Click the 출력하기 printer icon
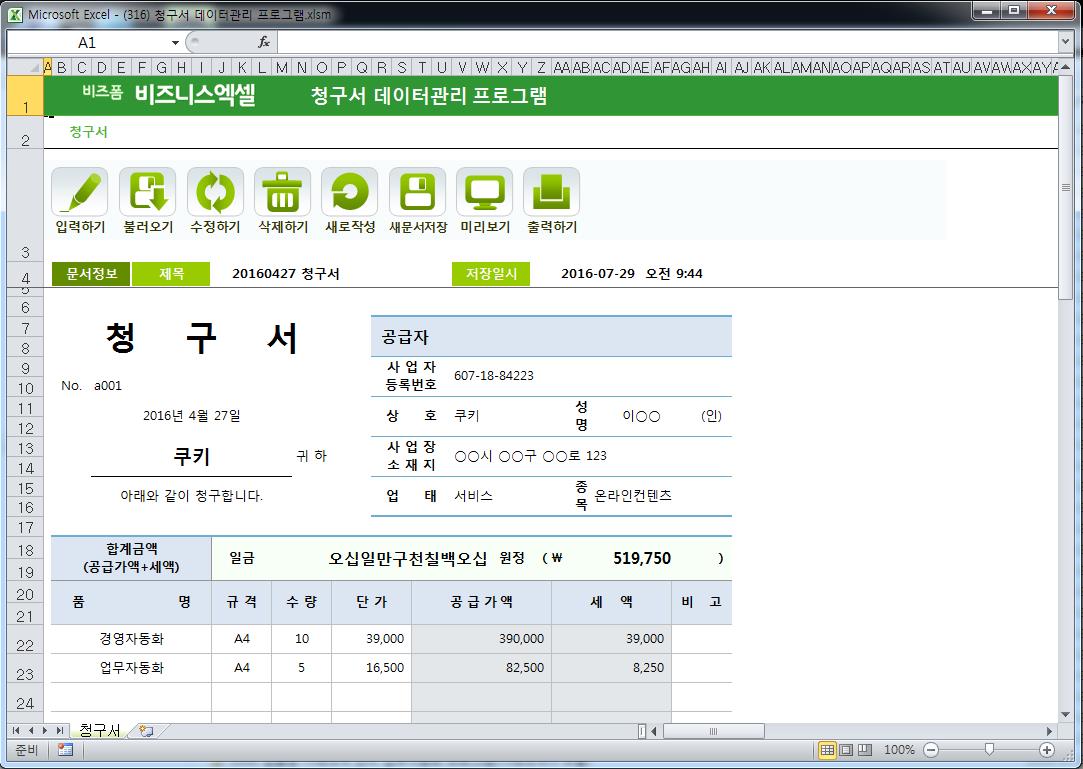This screenshot has height=769, width=1083. (x=551, y=192)
